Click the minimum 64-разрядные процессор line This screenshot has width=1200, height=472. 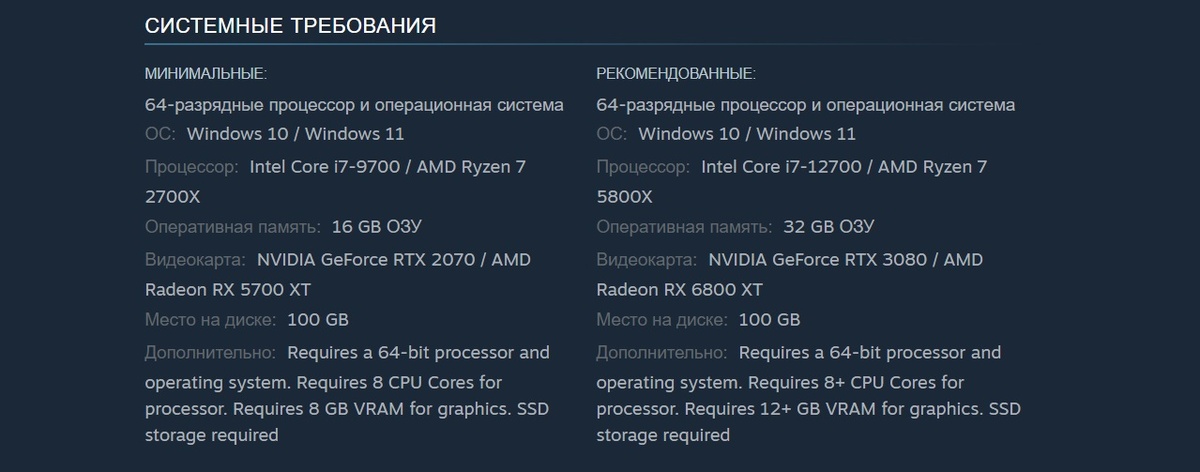pos(354,105)
